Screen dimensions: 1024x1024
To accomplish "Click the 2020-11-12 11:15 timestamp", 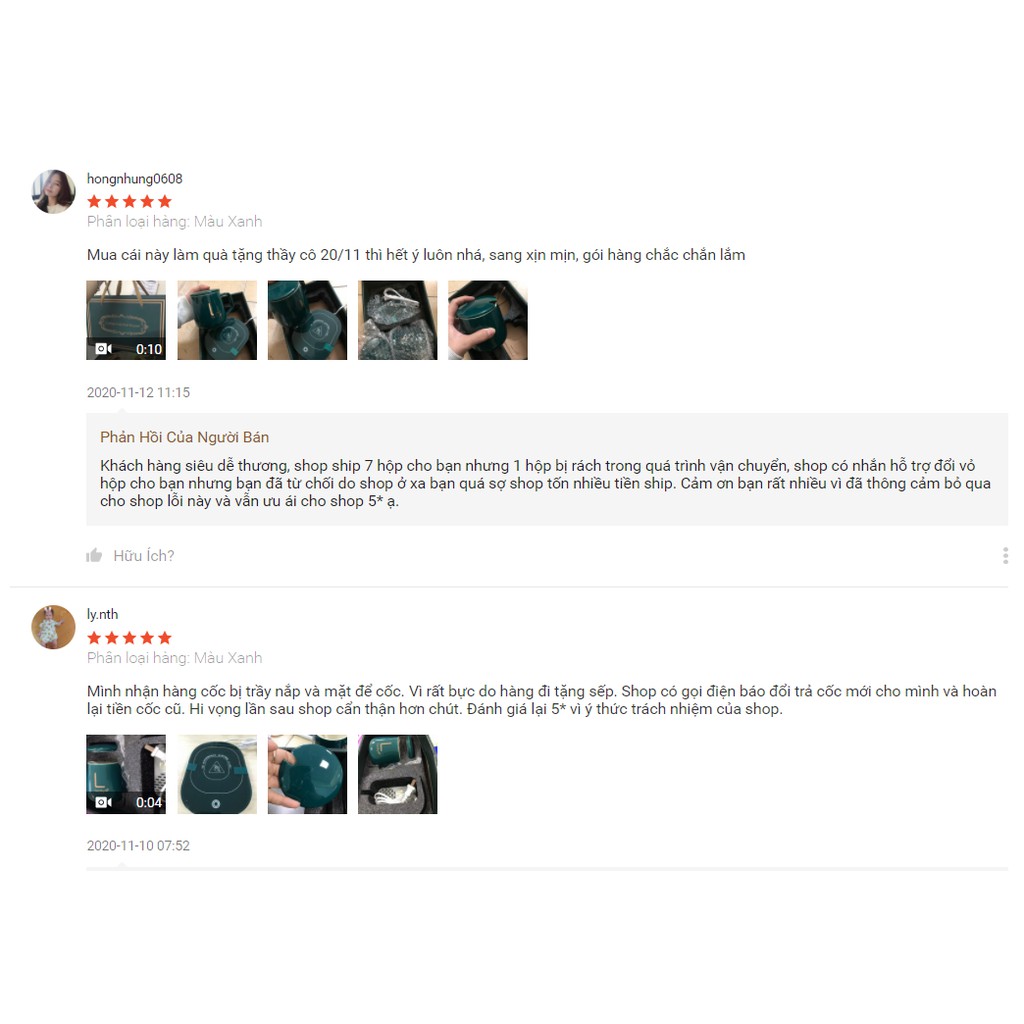I will click(138, 392).
